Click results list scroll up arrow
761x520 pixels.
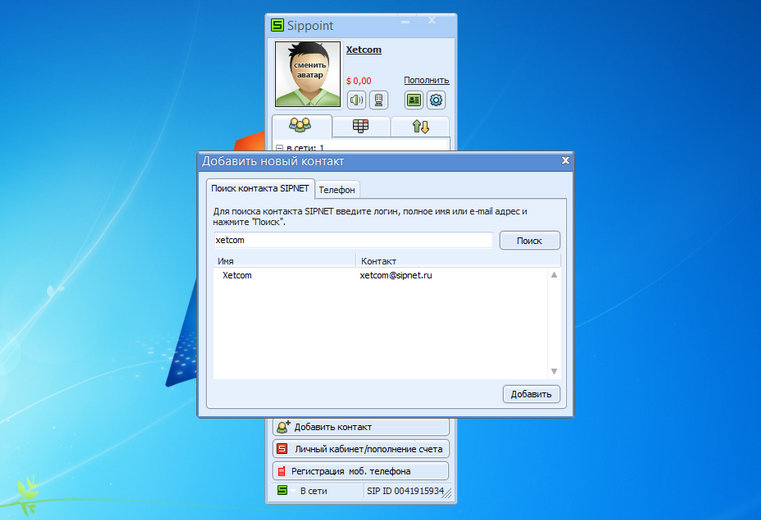point(554,275)
